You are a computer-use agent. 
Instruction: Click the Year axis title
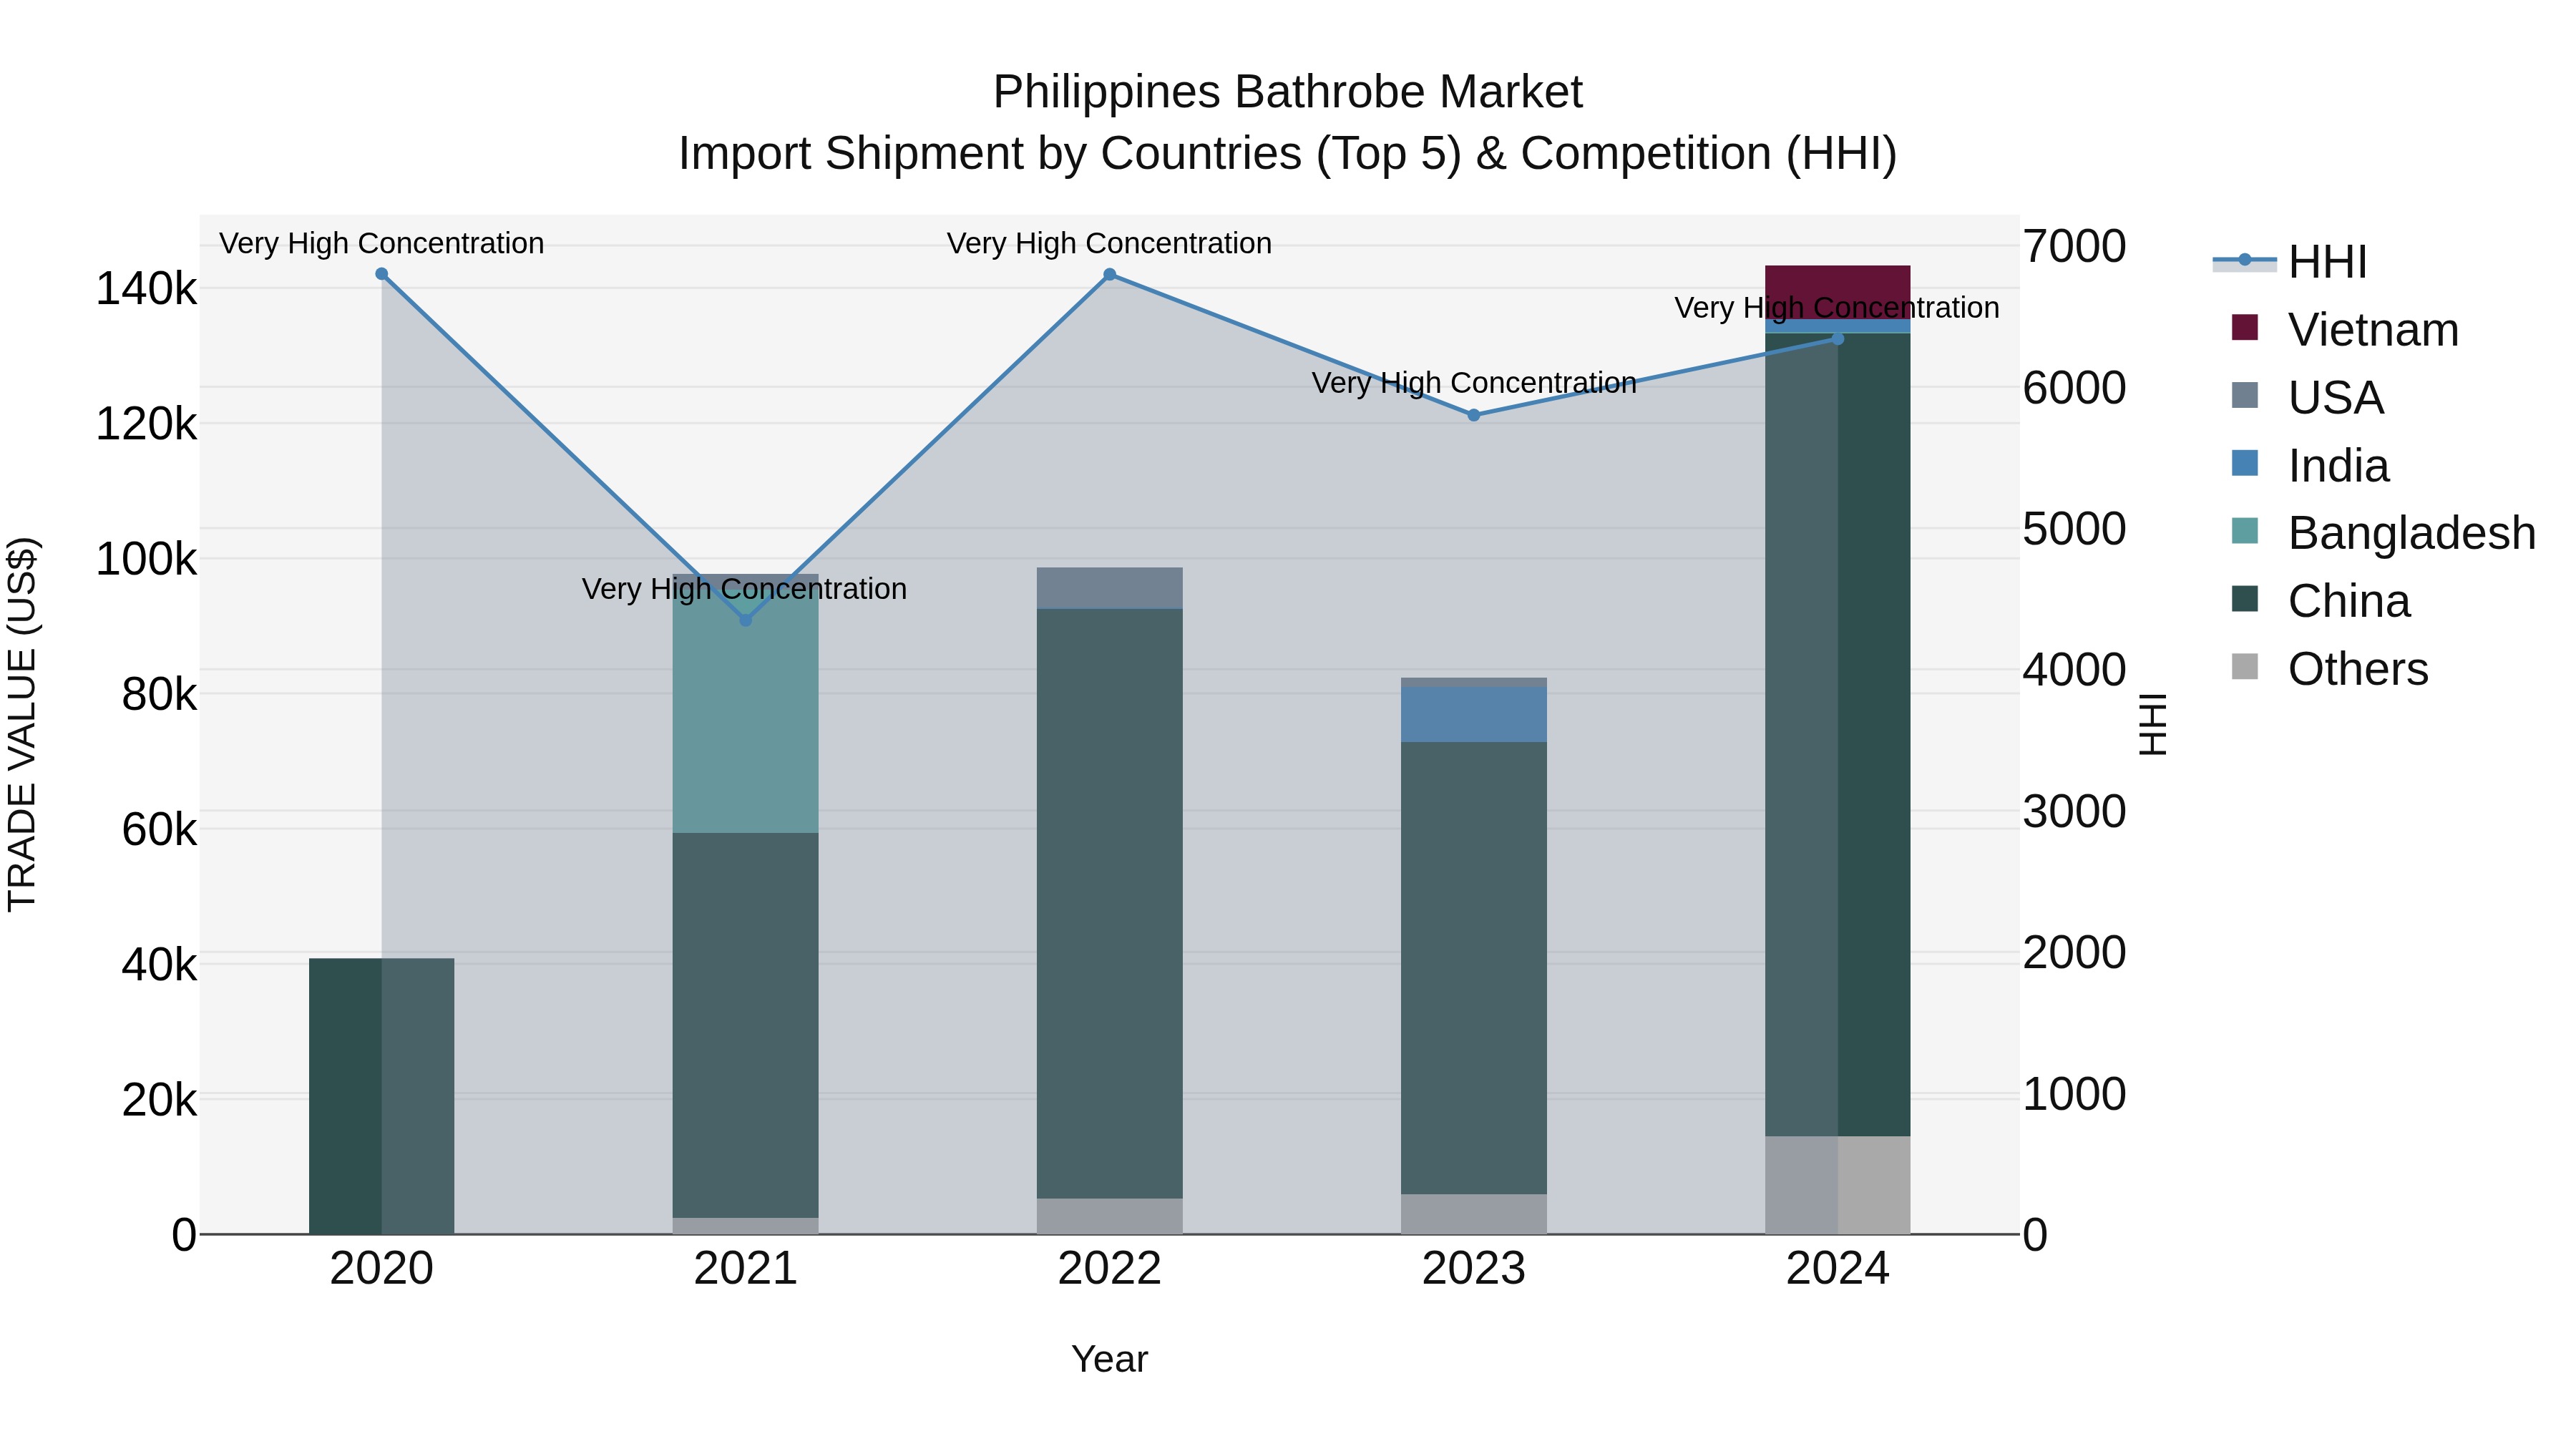pos(1109,1359)
